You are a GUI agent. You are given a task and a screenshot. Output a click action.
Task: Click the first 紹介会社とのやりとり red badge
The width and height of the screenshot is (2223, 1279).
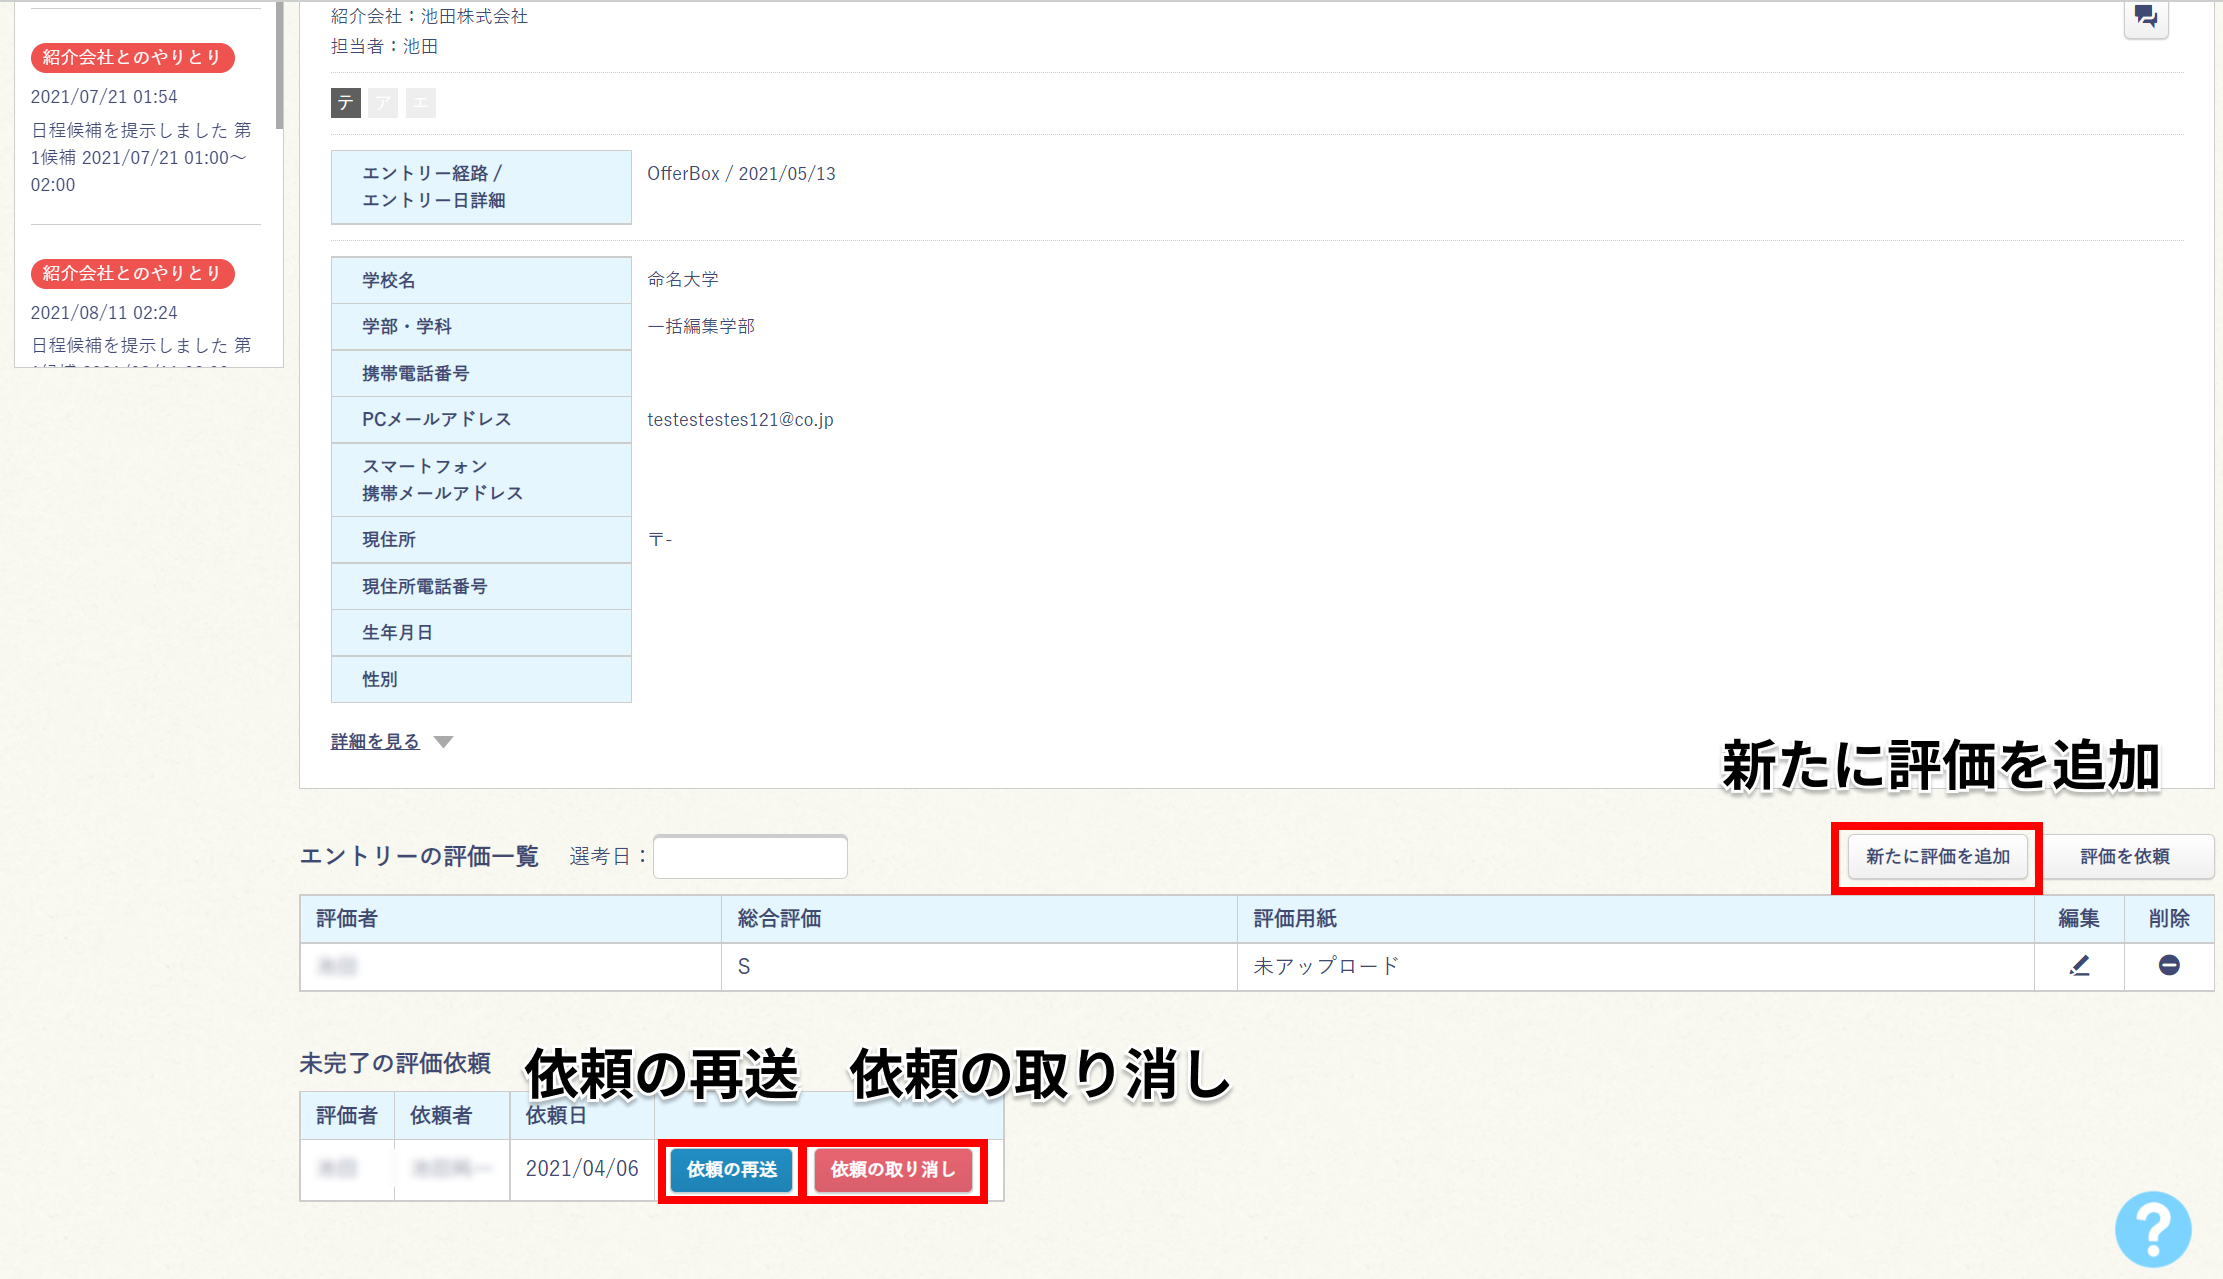pyautogui.click(x=133, y=58)
